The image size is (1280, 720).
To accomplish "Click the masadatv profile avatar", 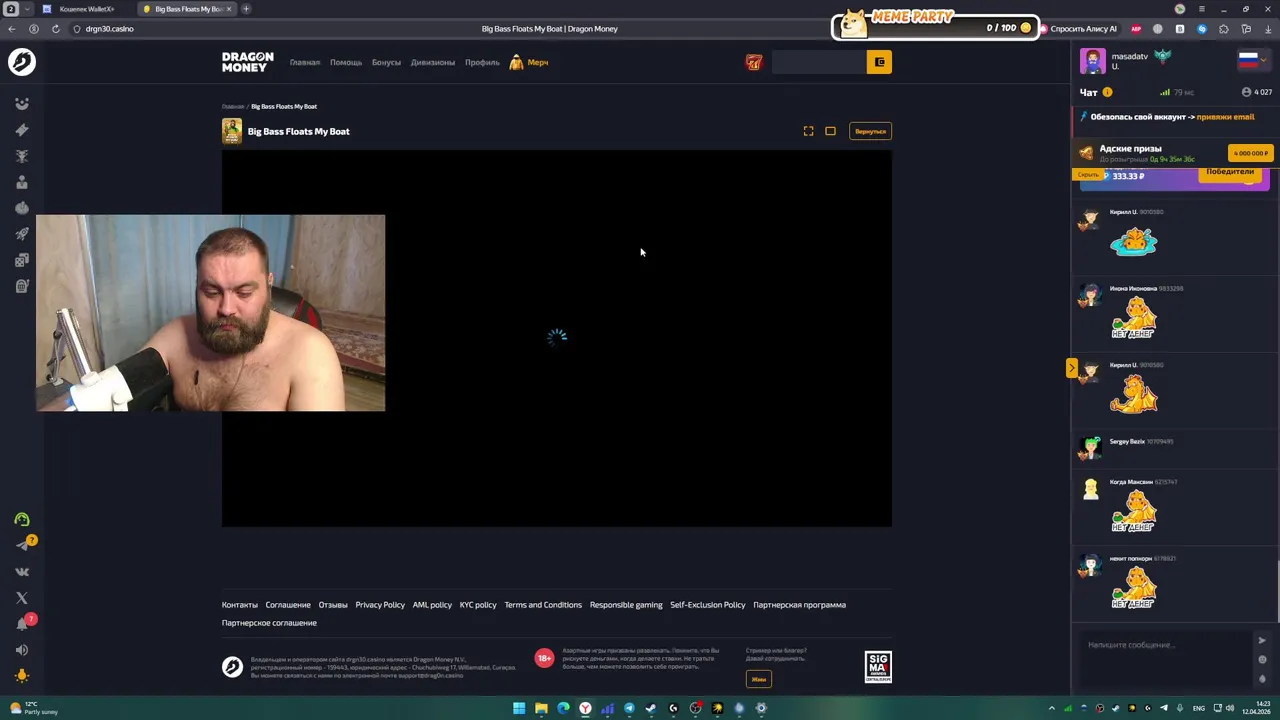I will click(1093, 61).
